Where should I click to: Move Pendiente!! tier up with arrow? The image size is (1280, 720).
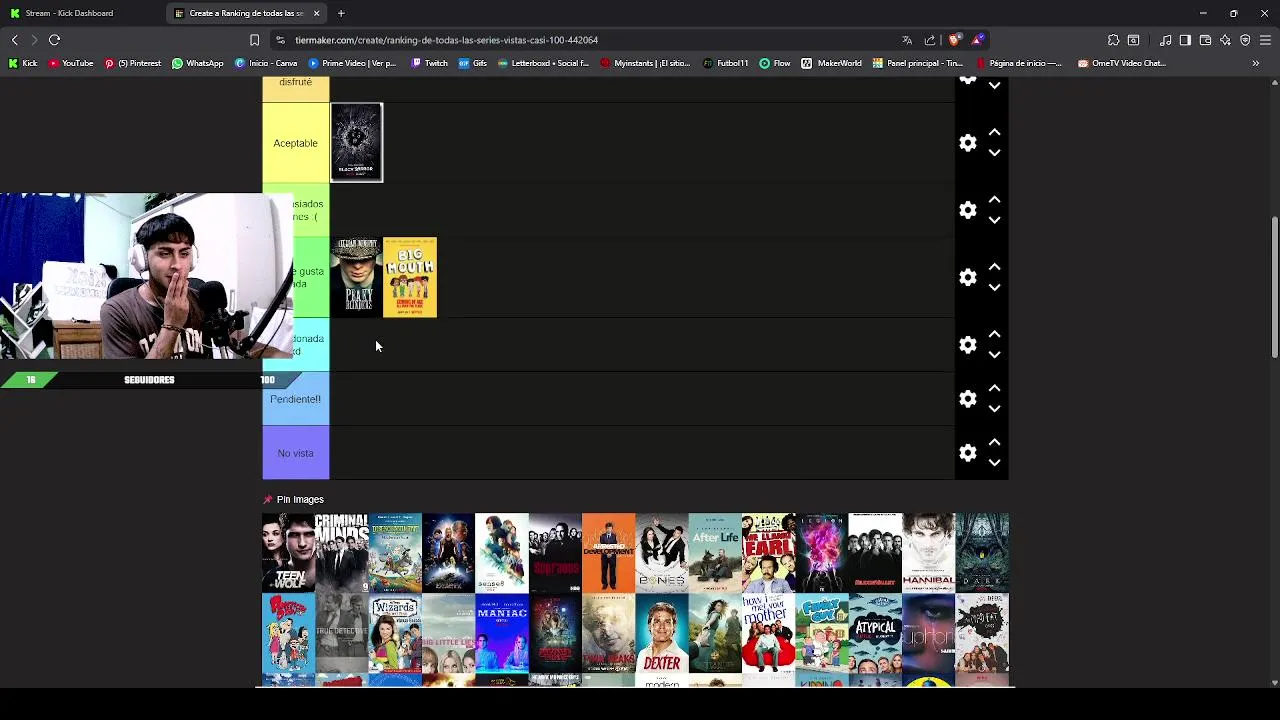(x=994, y=388)
